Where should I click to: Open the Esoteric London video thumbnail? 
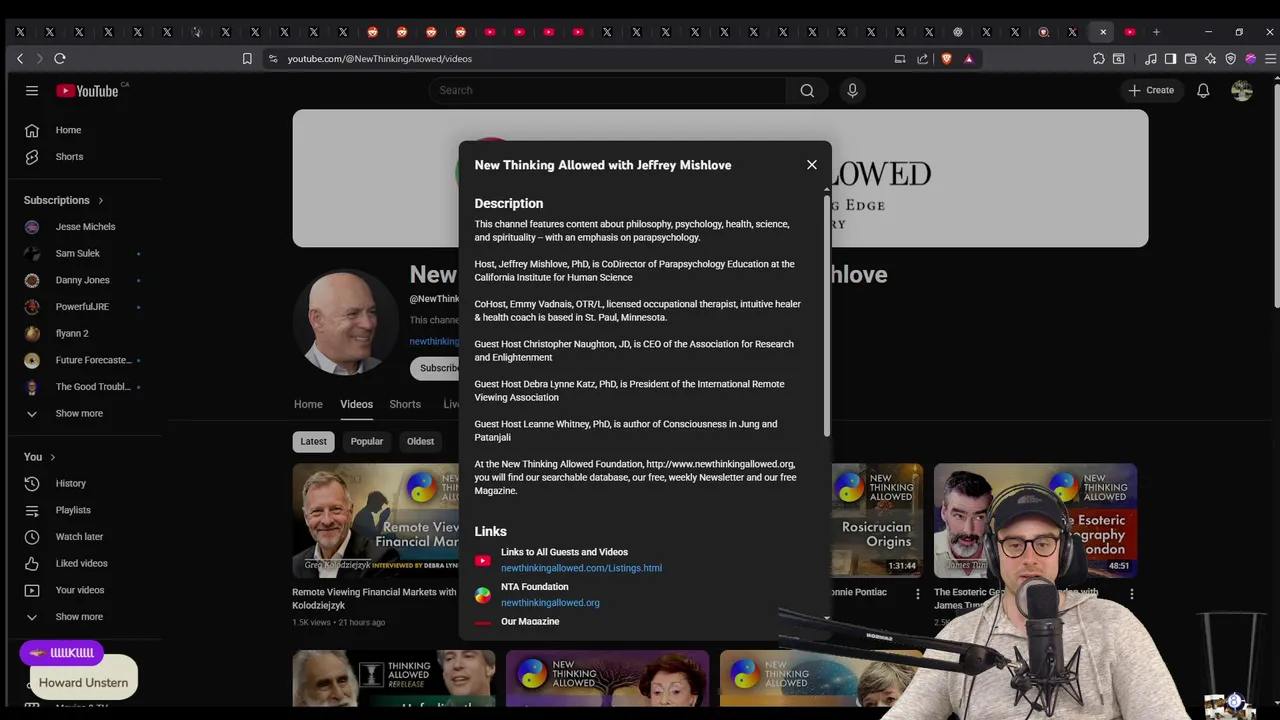click(x=1035, y=521)
